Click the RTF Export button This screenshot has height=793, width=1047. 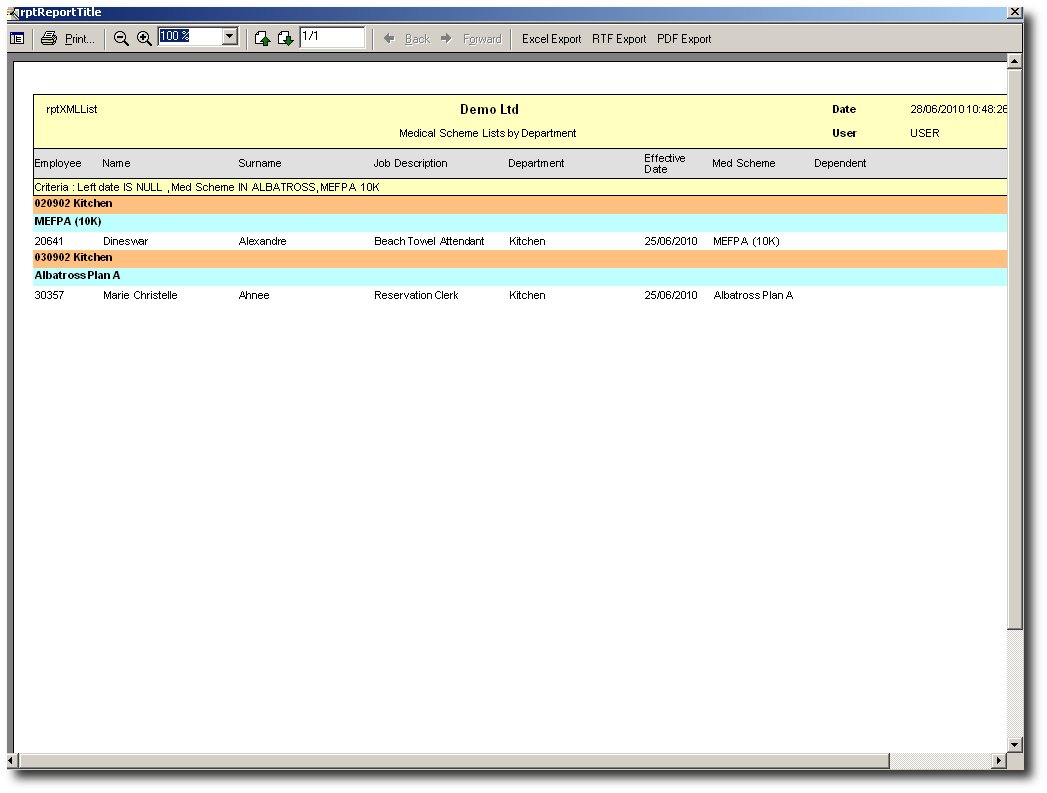point(619,39)
